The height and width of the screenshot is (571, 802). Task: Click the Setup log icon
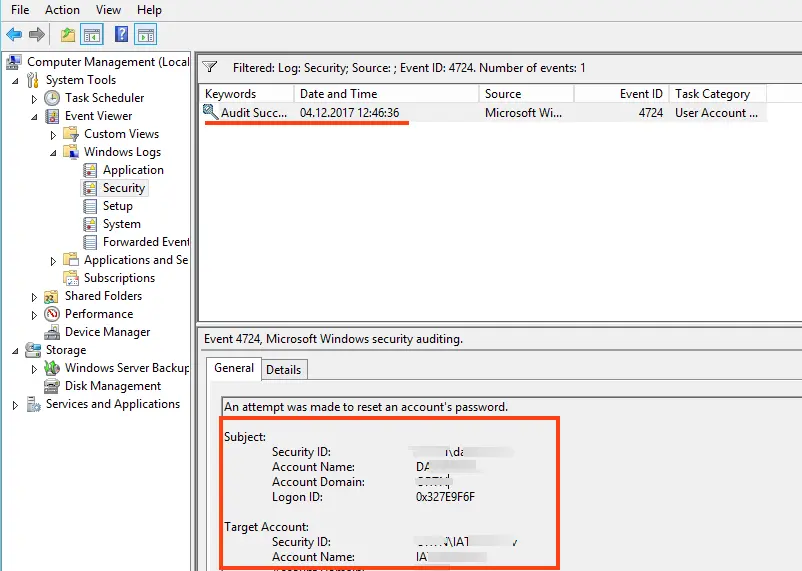(x=90, y=206)
